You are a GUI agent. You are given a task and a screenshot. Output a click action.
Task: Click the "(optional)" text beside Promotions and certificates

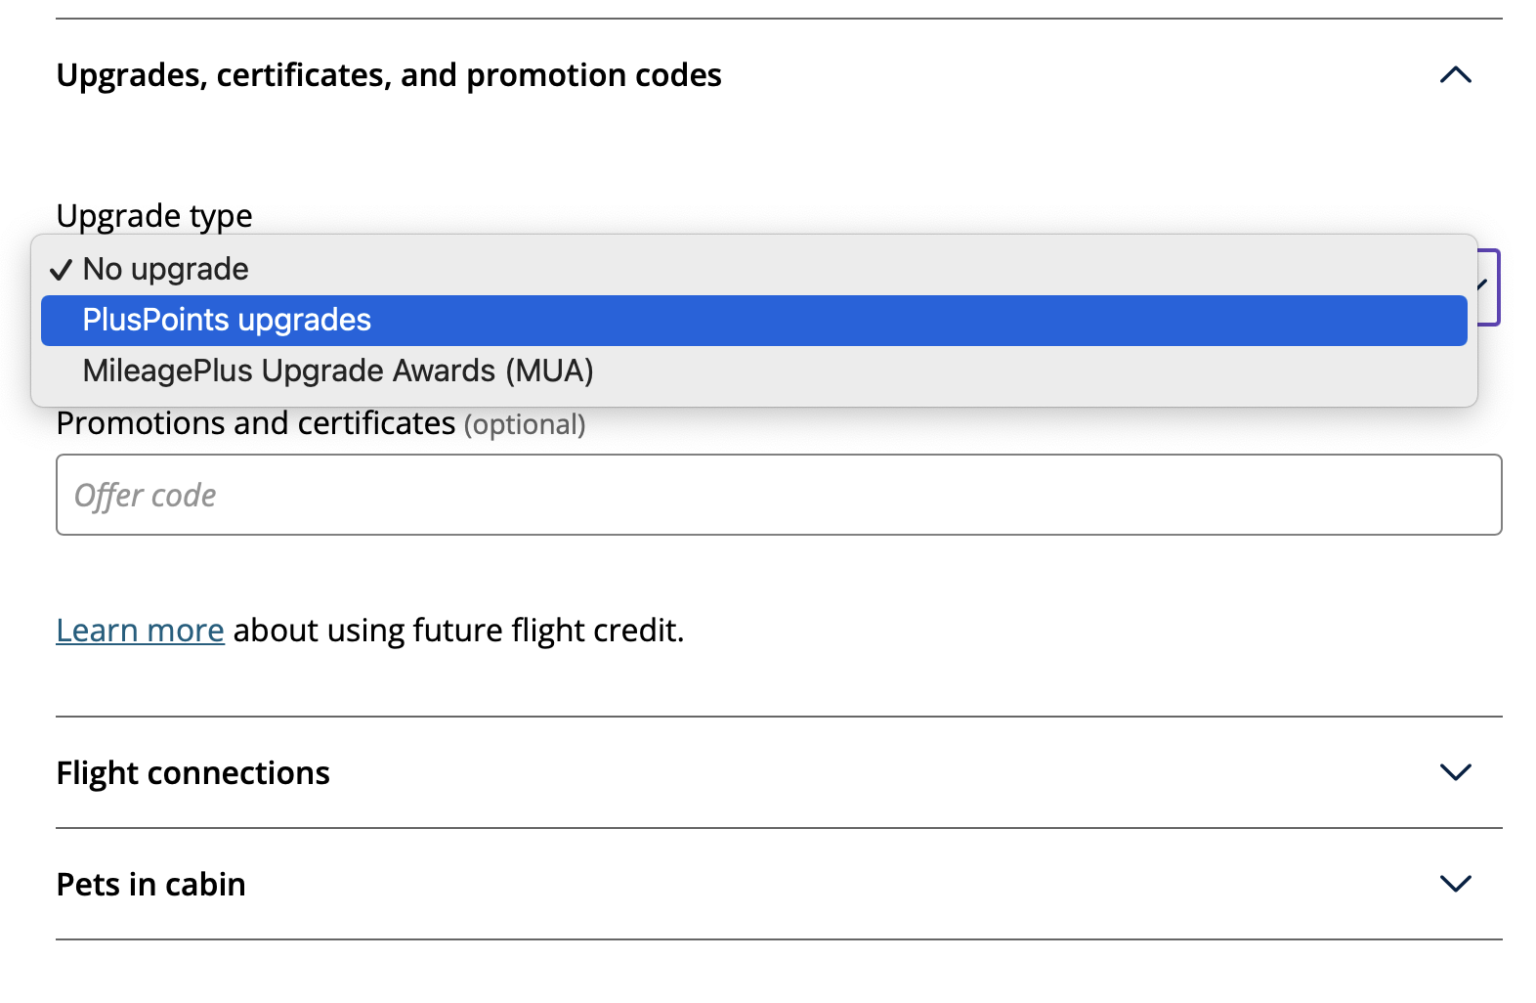coord(525,424)
